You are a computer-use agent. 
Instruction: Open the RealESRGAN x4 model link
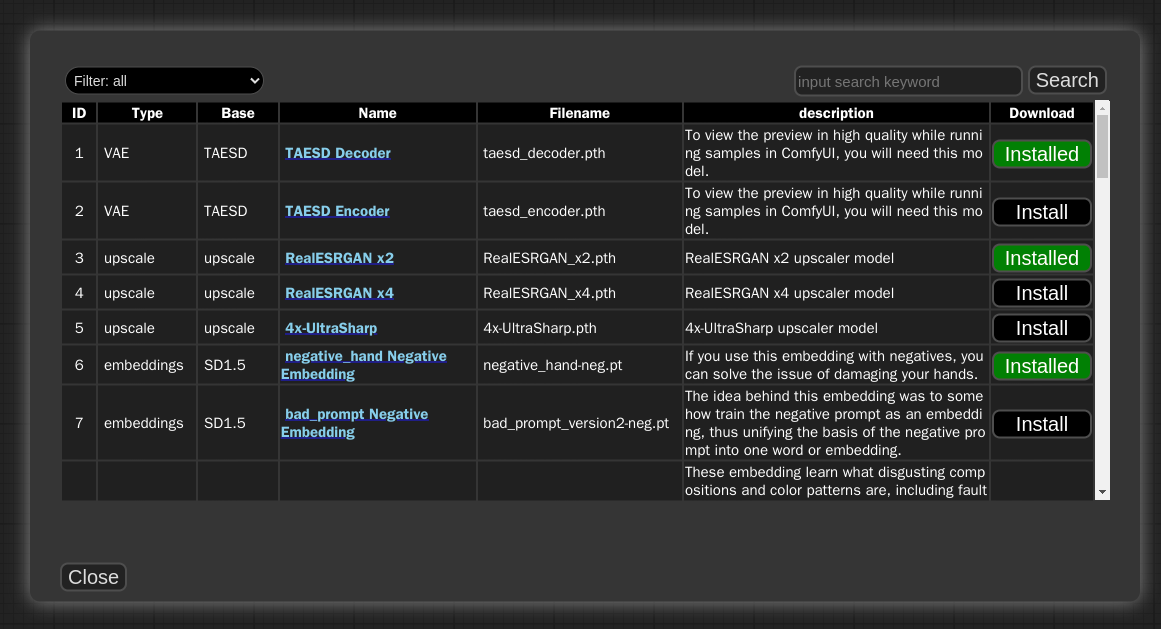click(339, 293)
